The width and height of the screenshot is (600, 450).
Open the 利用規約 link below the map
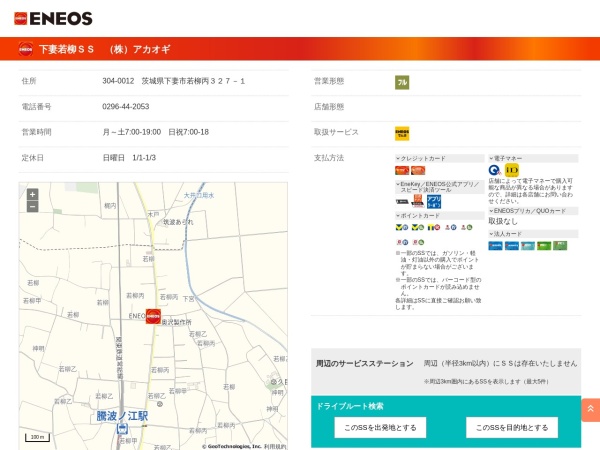click(x=274, y=447)
